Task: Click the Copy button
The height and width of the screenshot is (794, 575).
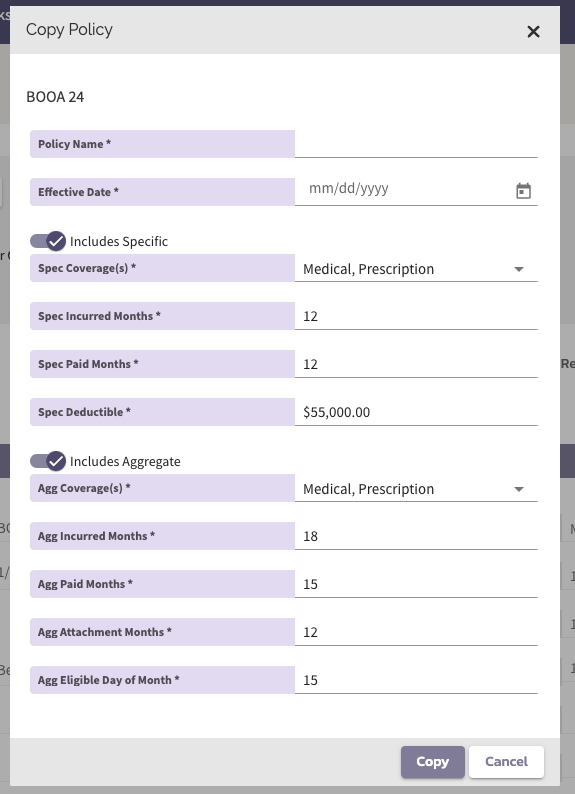Action: coord(432,762)
